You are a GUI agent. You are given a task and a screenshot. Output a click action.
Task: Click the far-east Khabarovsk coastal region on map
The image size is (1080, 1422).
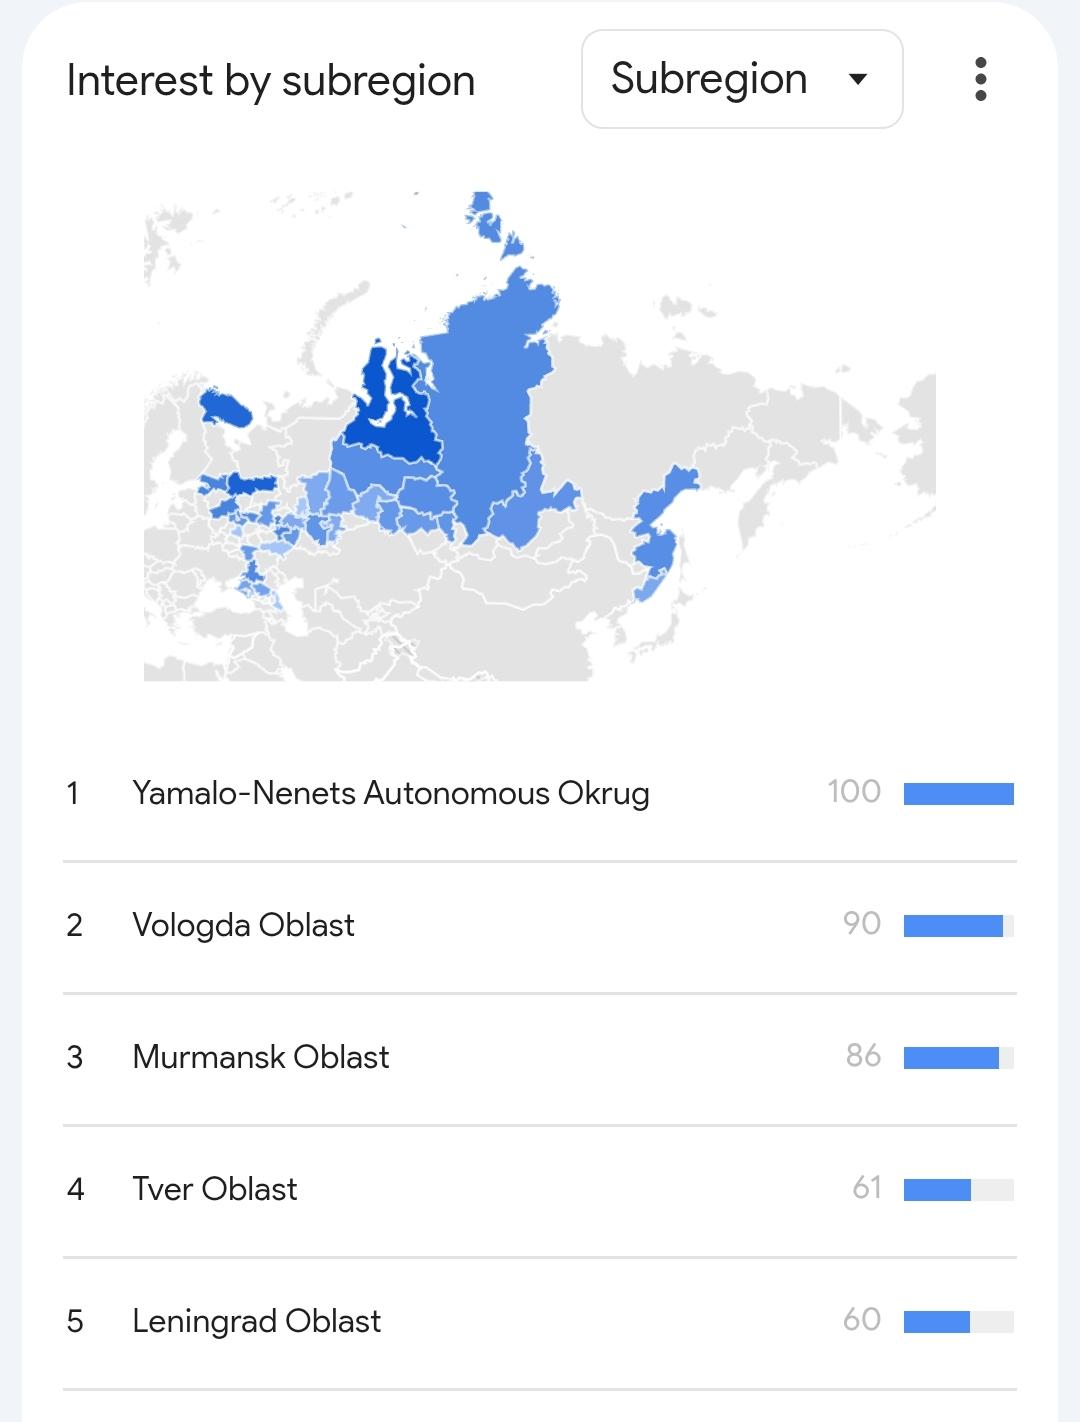click(x=657, y=530)
